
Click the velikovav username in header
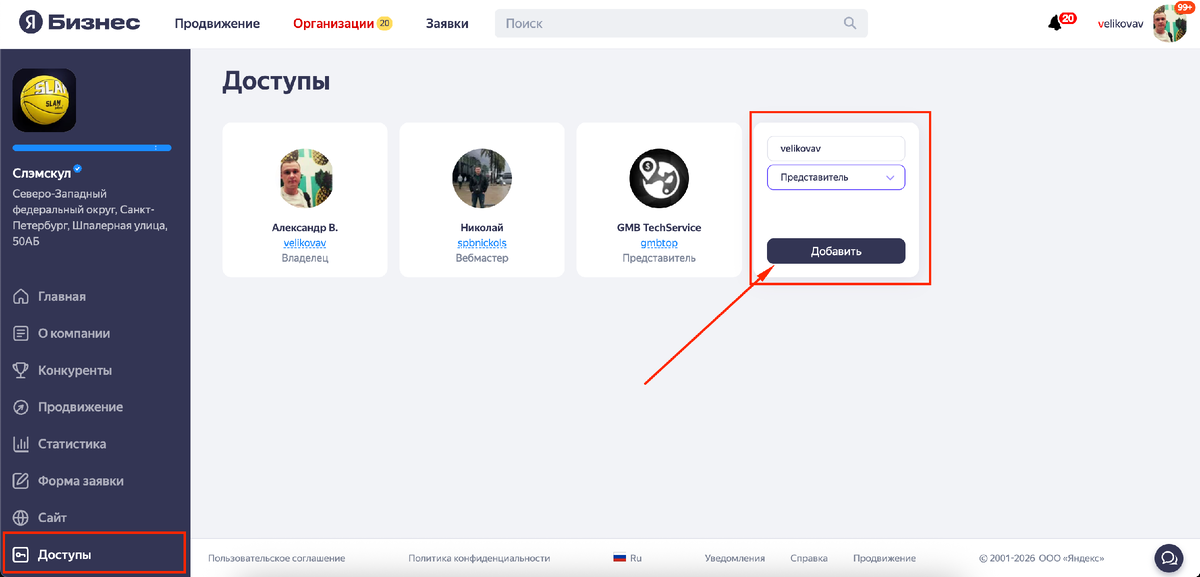tap(1122, 24)
